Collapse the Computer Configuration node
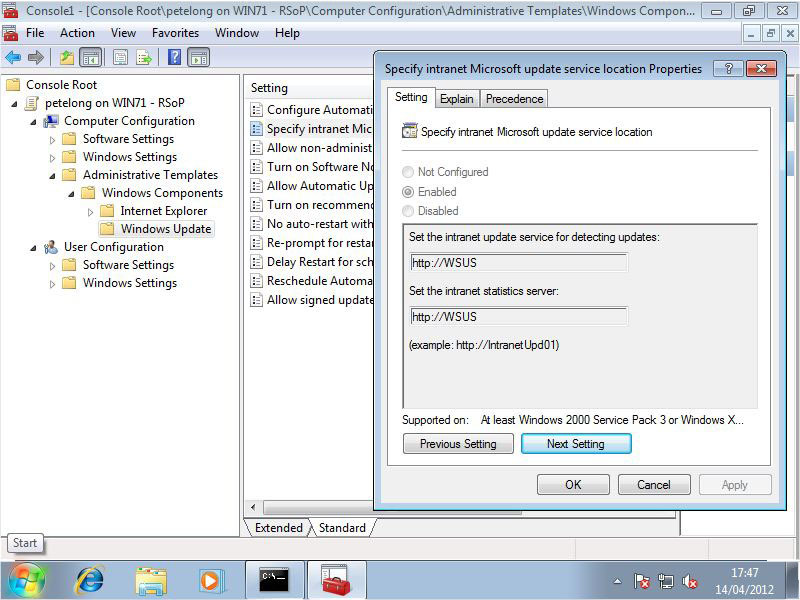The image size is (800, 600). coord(33,122)
